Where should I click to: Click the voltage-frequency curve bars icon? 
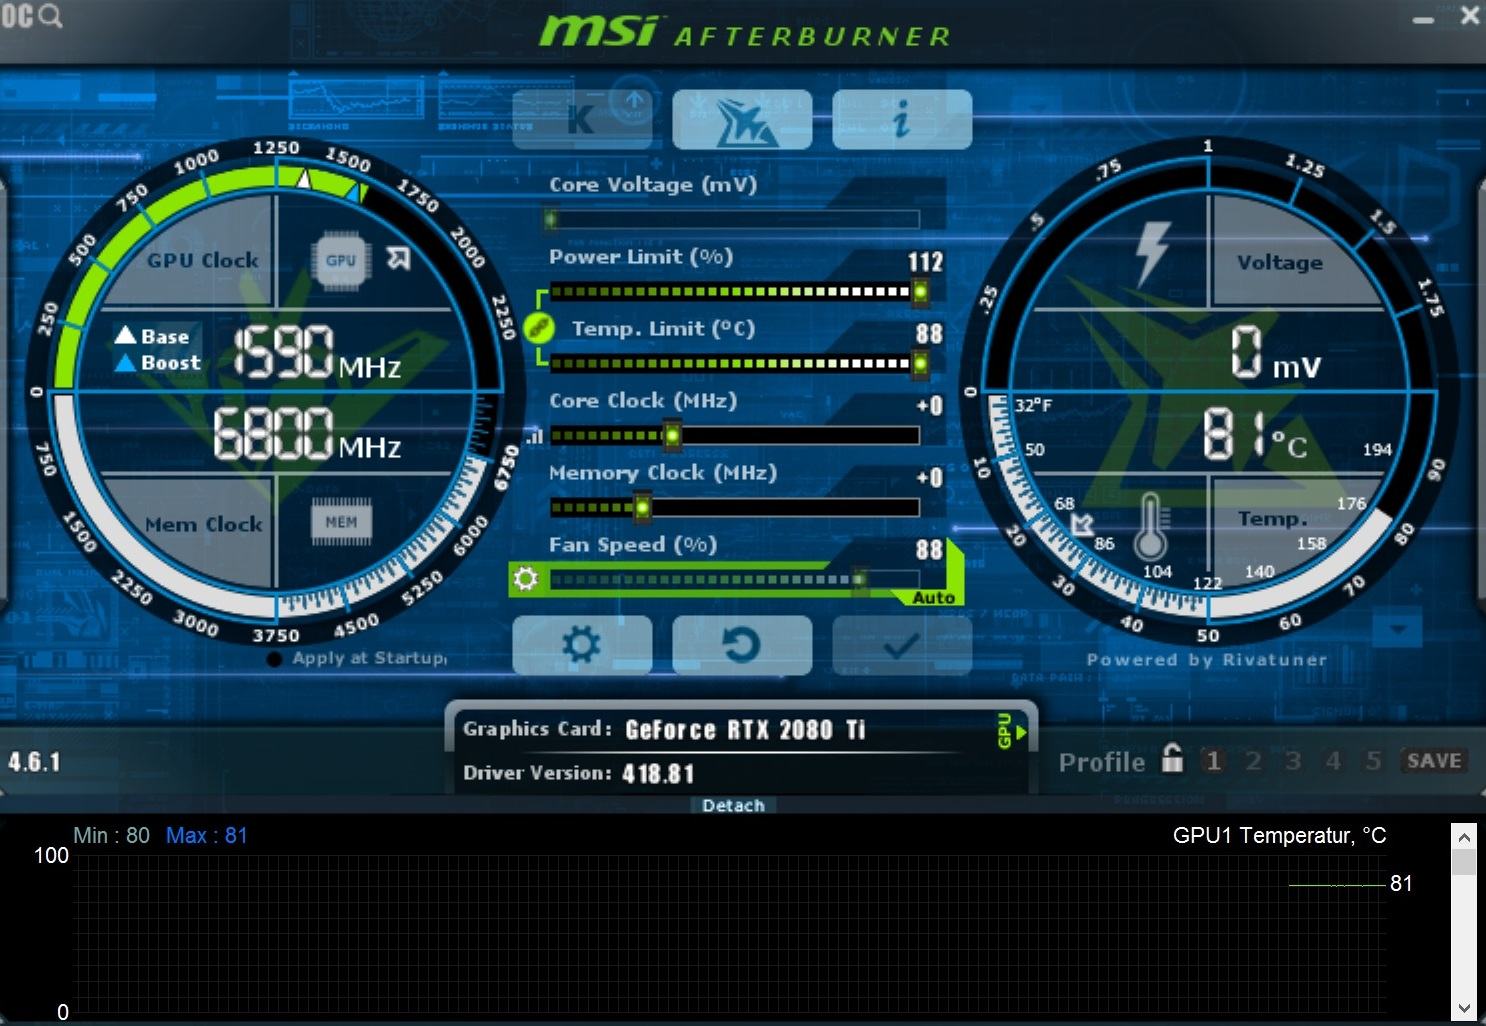point(535,436)
